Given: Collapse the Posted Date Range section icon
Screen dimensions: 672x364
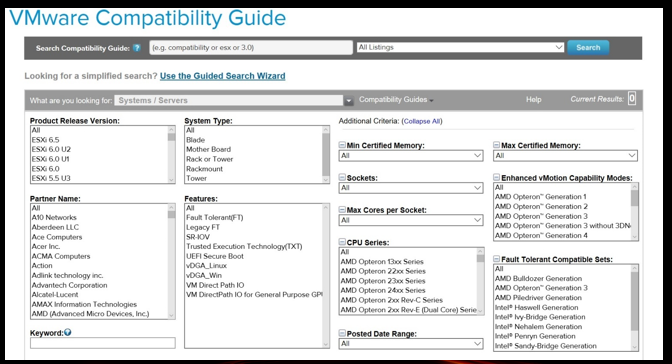Looking at the screenshot, I should coord(342,333).
